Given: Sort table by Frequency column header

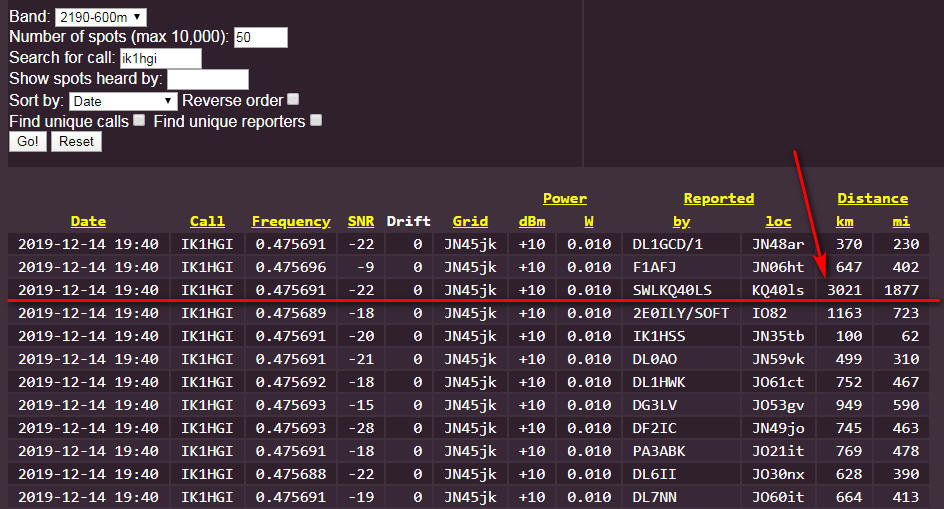Looking at the screenshot, I should pos(291,222).
